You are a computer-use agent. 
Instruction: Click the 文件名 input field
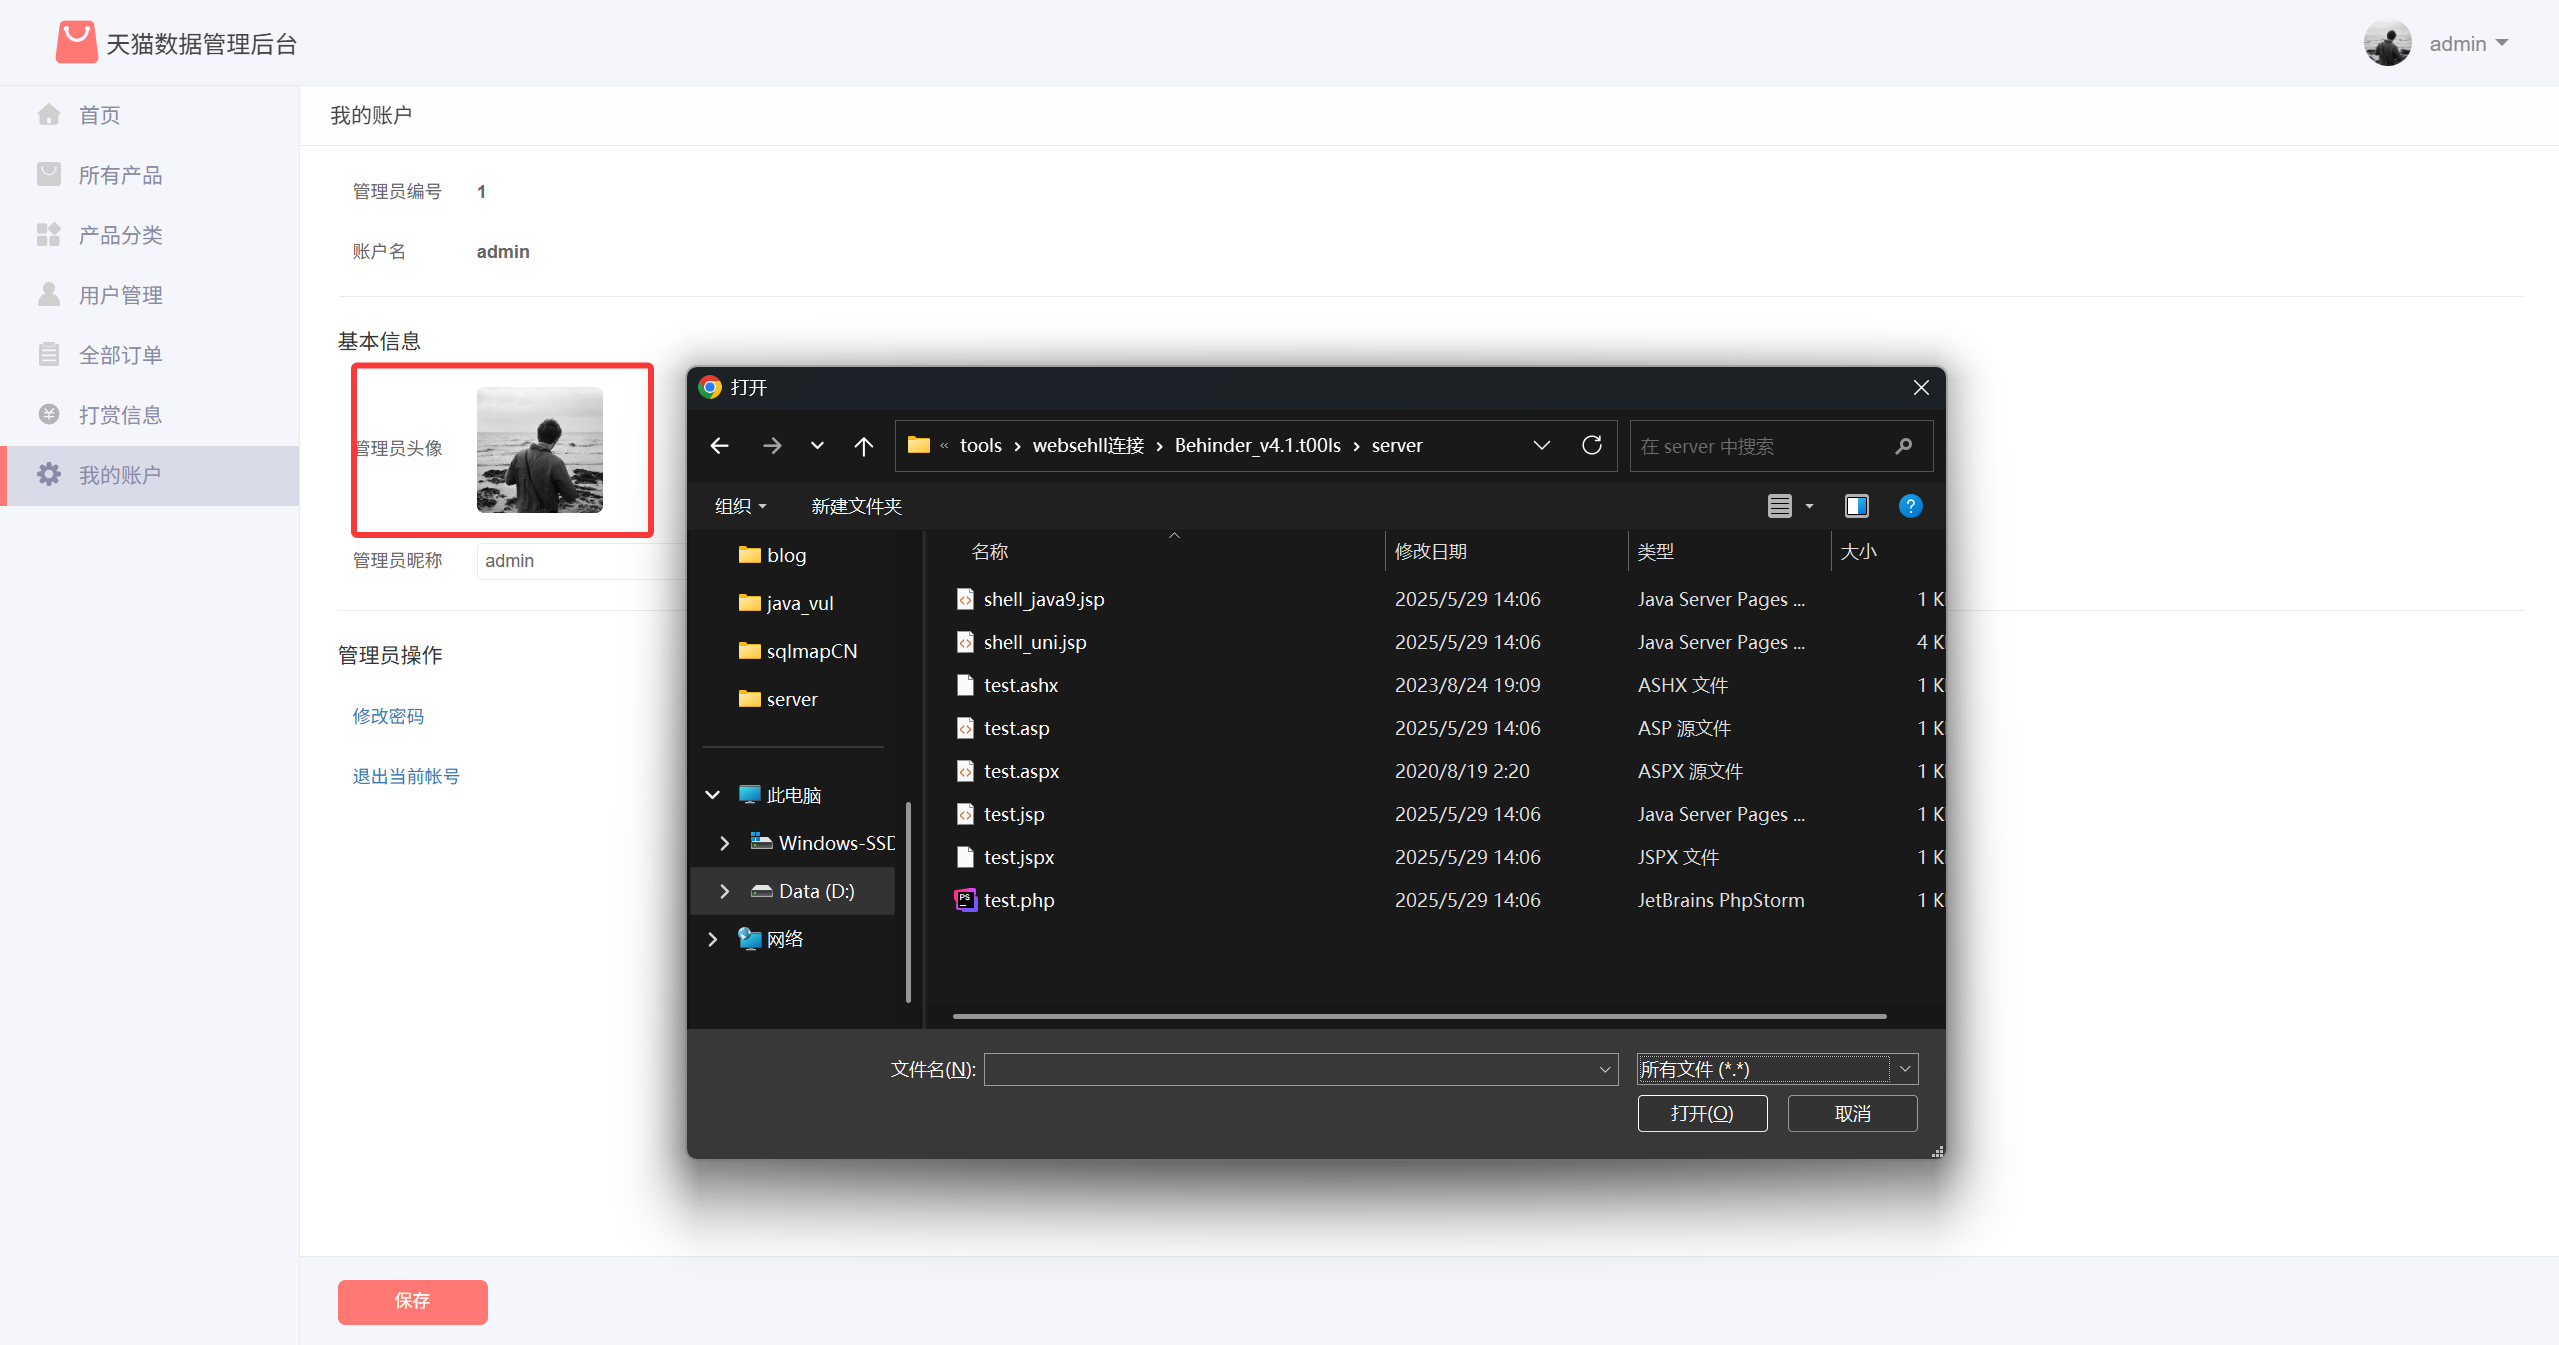[1290, 1069]
